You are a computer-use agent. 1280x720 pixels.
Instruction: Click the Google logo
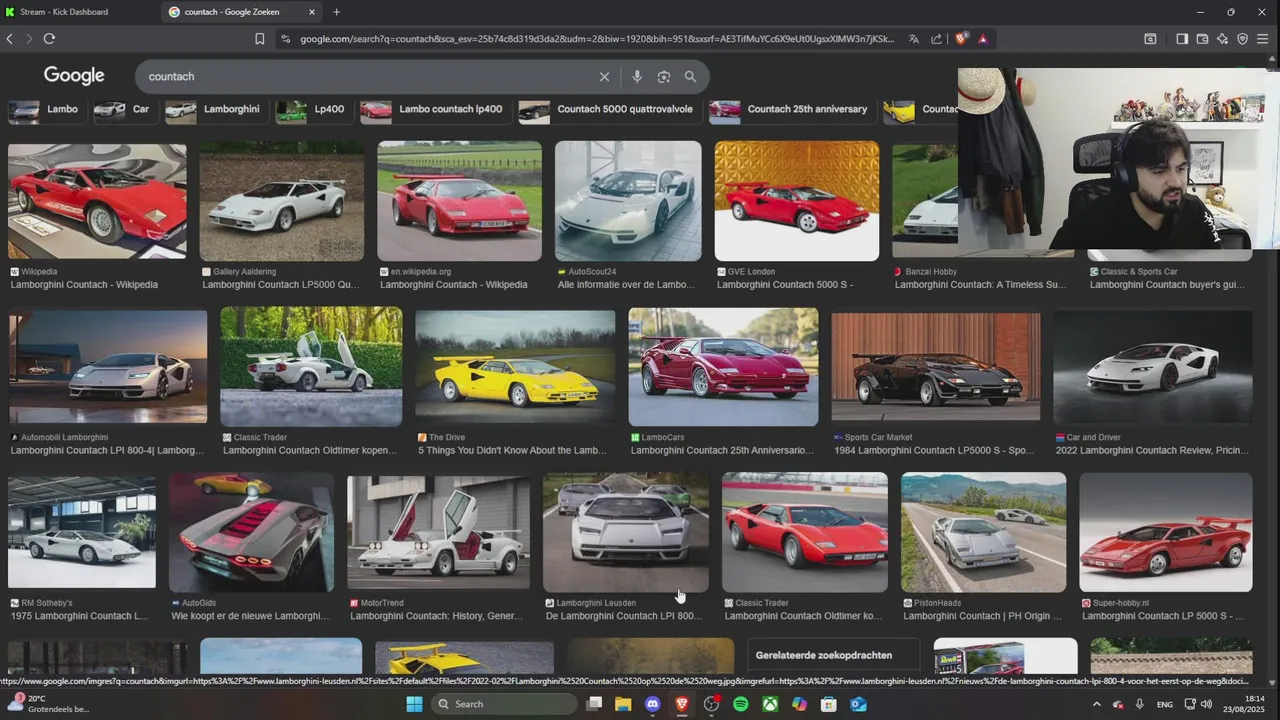coord(74,76)
